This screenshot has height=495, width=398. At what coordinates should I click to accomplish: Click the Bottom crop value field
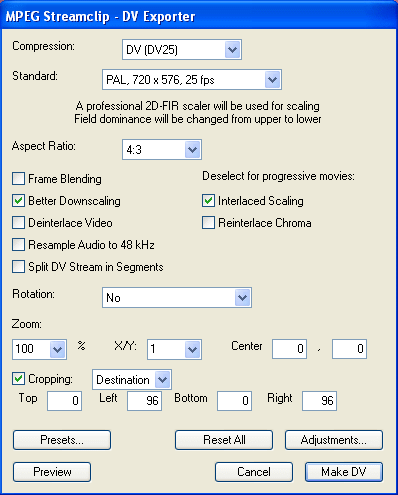tap(234, 401)
